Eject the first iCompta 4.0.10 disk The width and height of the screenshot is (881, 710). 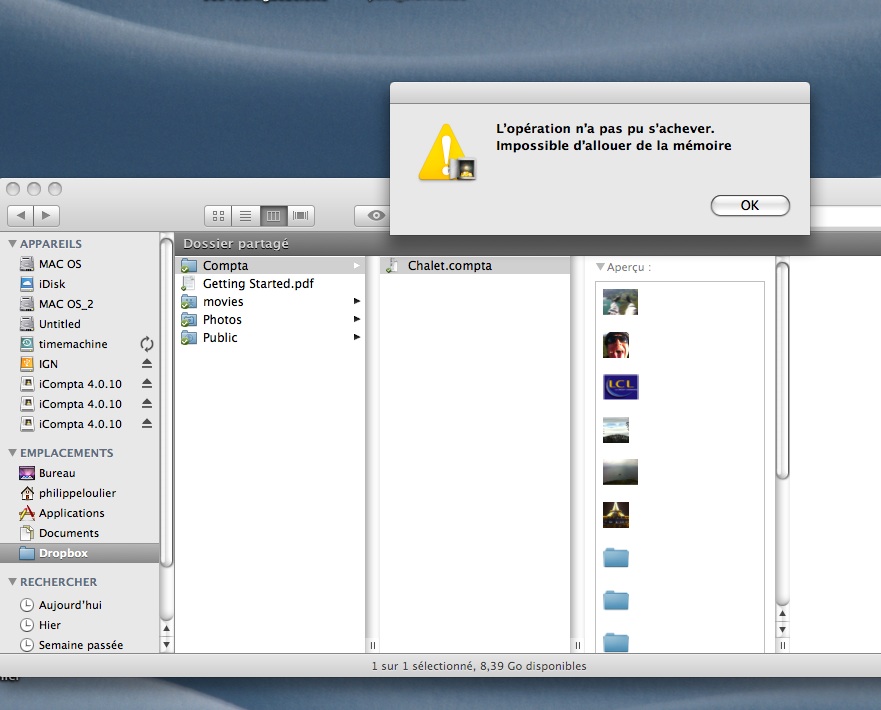point(147,384)
